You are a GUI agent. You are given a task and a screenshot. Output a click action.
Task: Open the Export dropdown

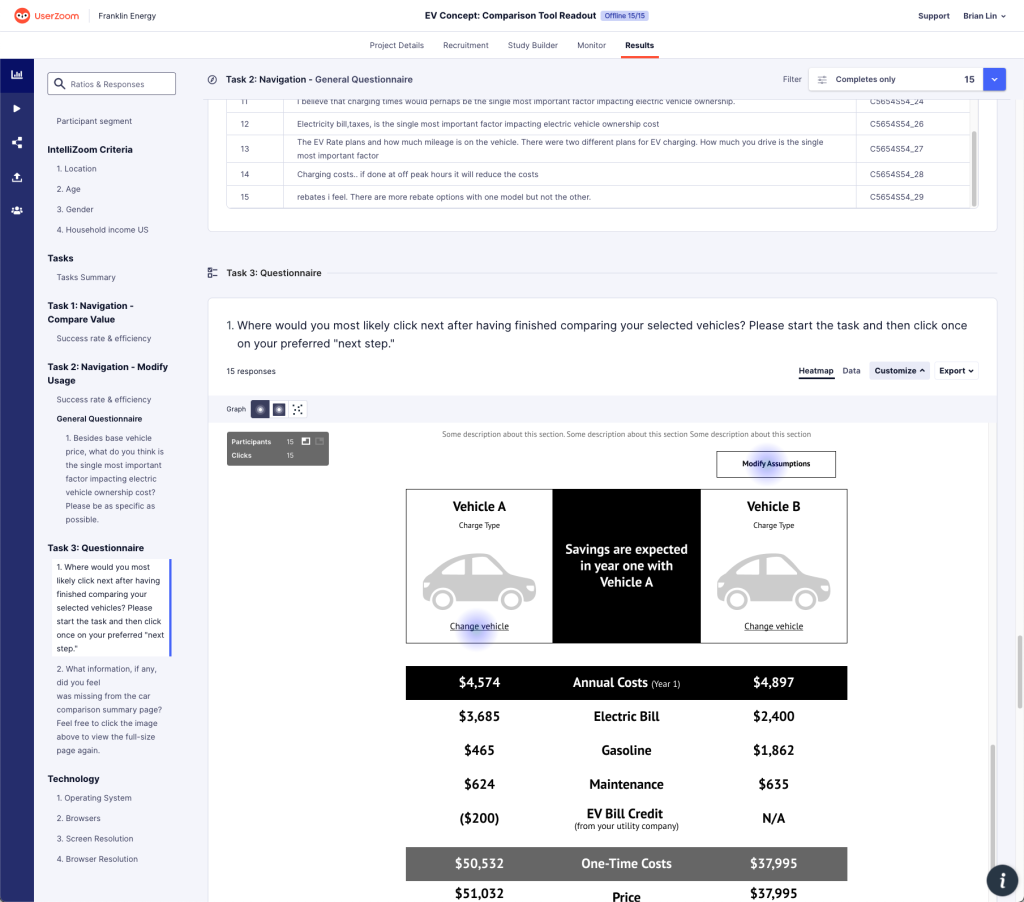(956, 371)
